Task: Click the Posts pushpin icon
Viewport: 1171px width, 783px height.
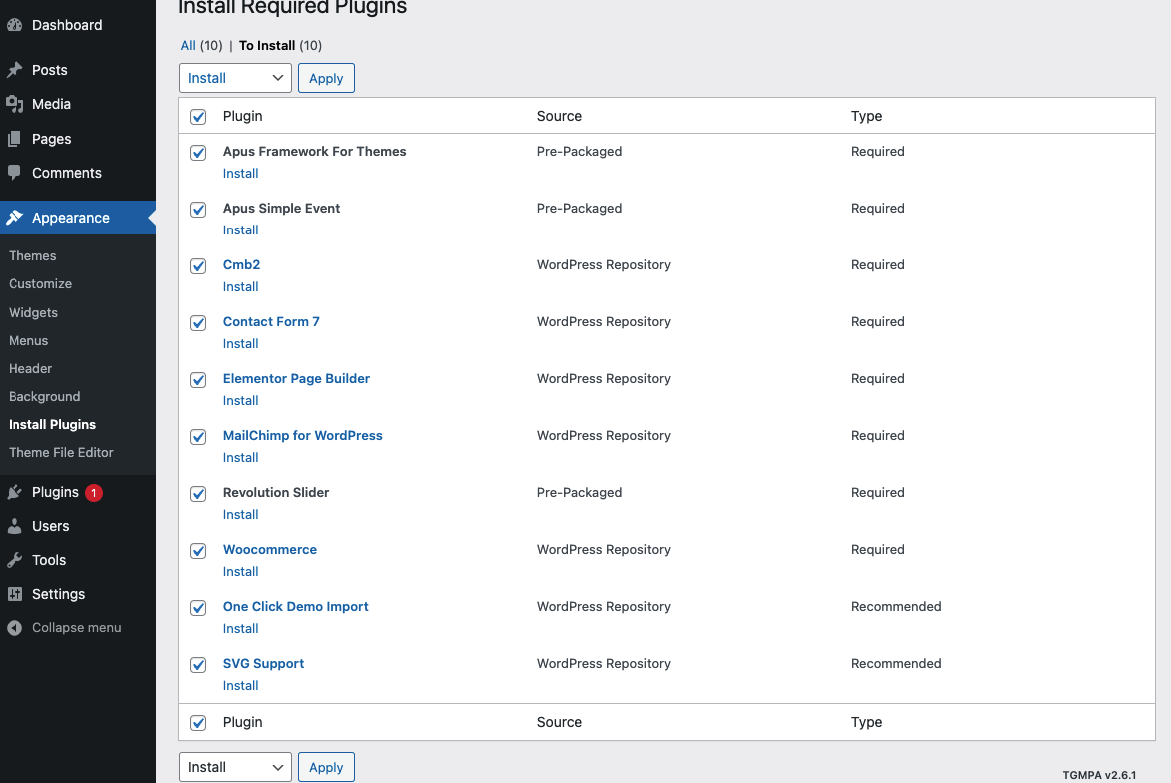Action: (15, 70)
